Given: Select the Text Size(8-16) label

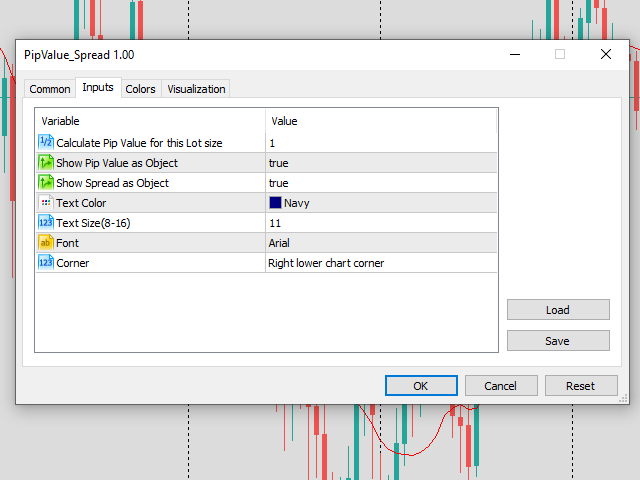Looking at the screenshot, I should (x=93, y=223).
